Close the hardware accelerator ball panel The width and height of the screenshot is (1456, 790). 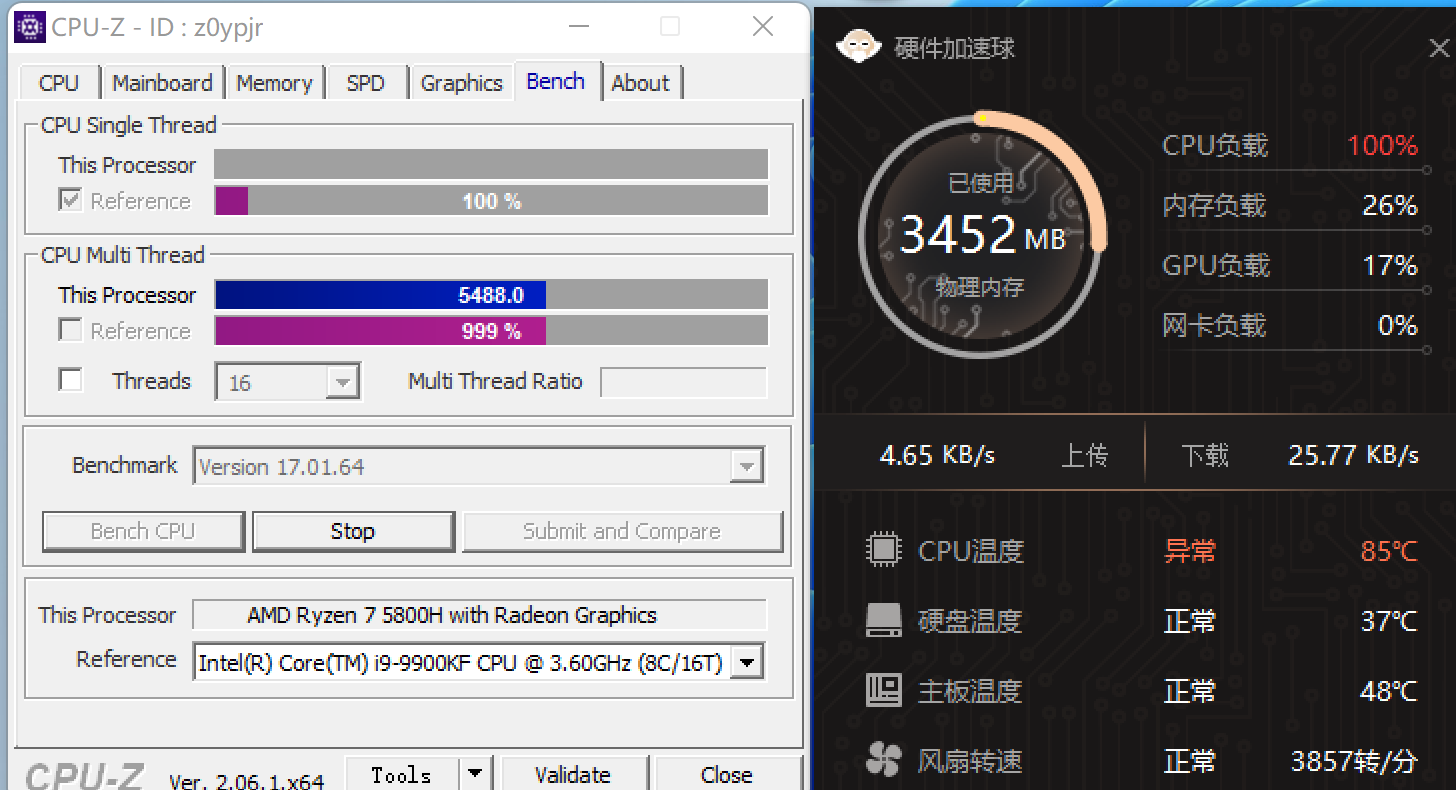tap(1439, 47)
